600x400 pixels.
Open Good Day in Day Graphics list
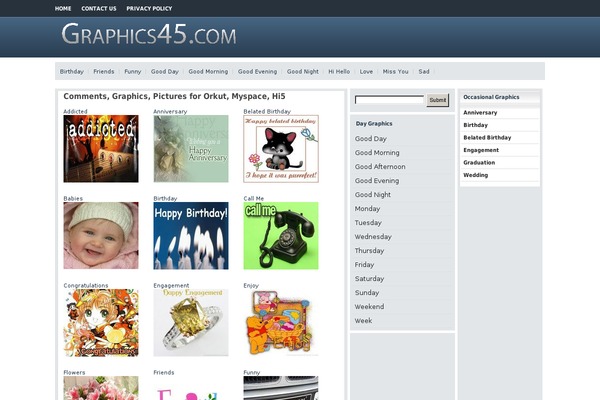tap(371, 139)
